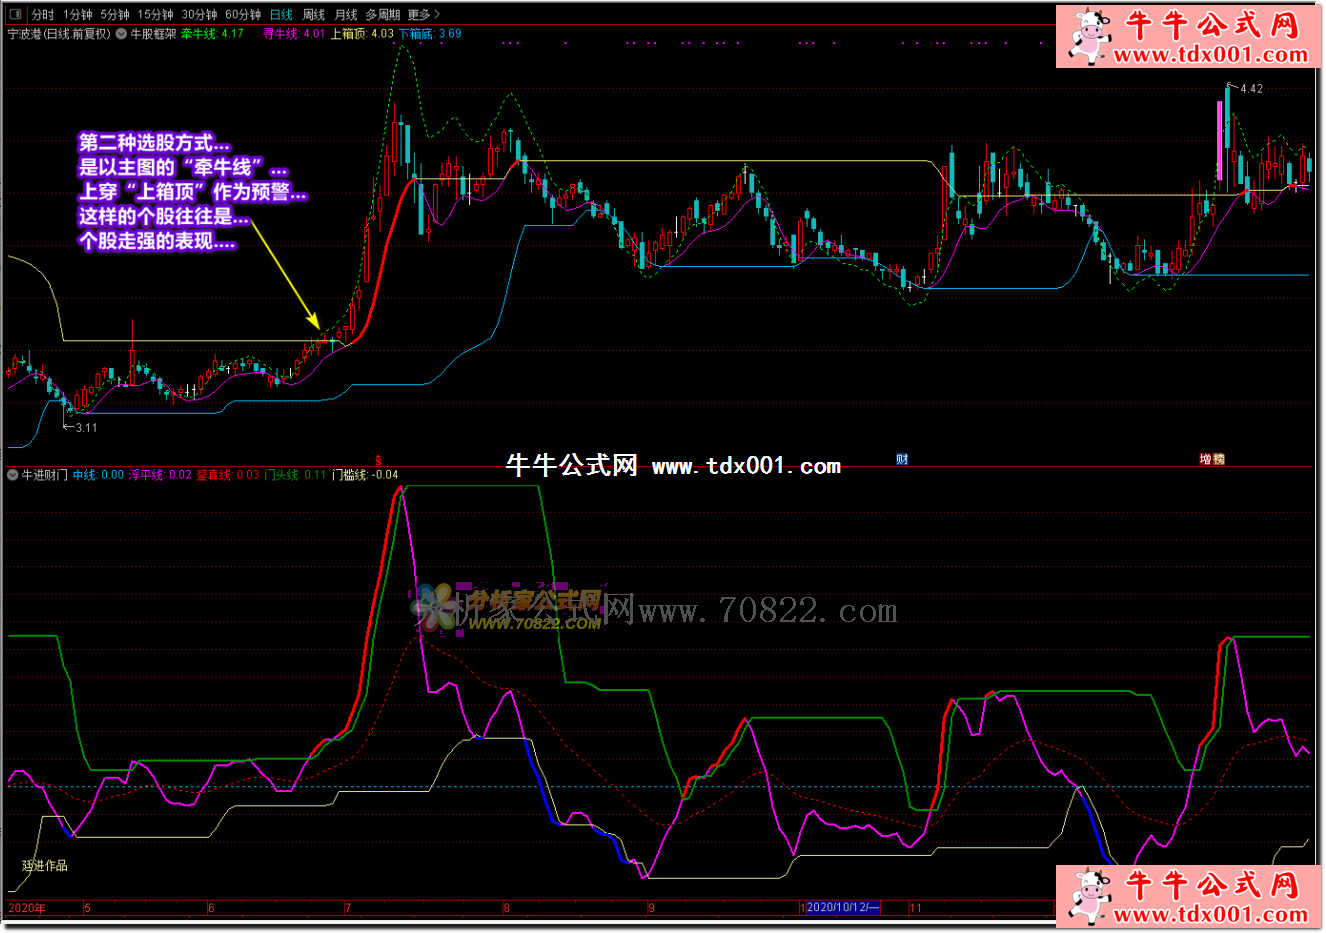Select the 60分钟 period
This screenshot has height=933, width=1326.
click(243, 14)
